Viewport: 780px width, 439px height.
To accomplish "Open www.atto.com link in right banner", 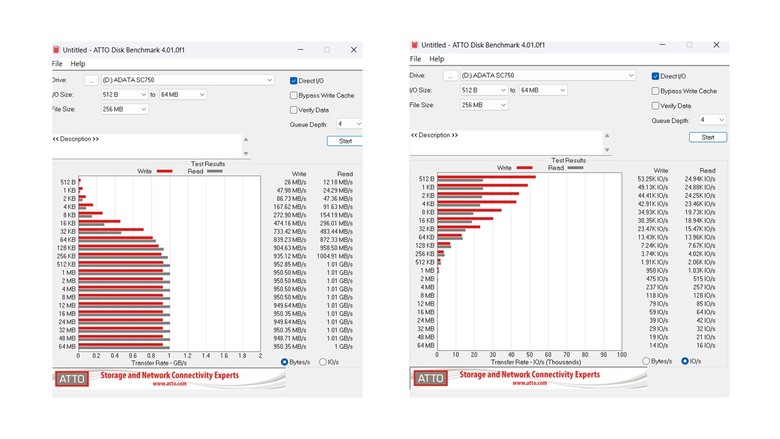I will click(529, 383).
